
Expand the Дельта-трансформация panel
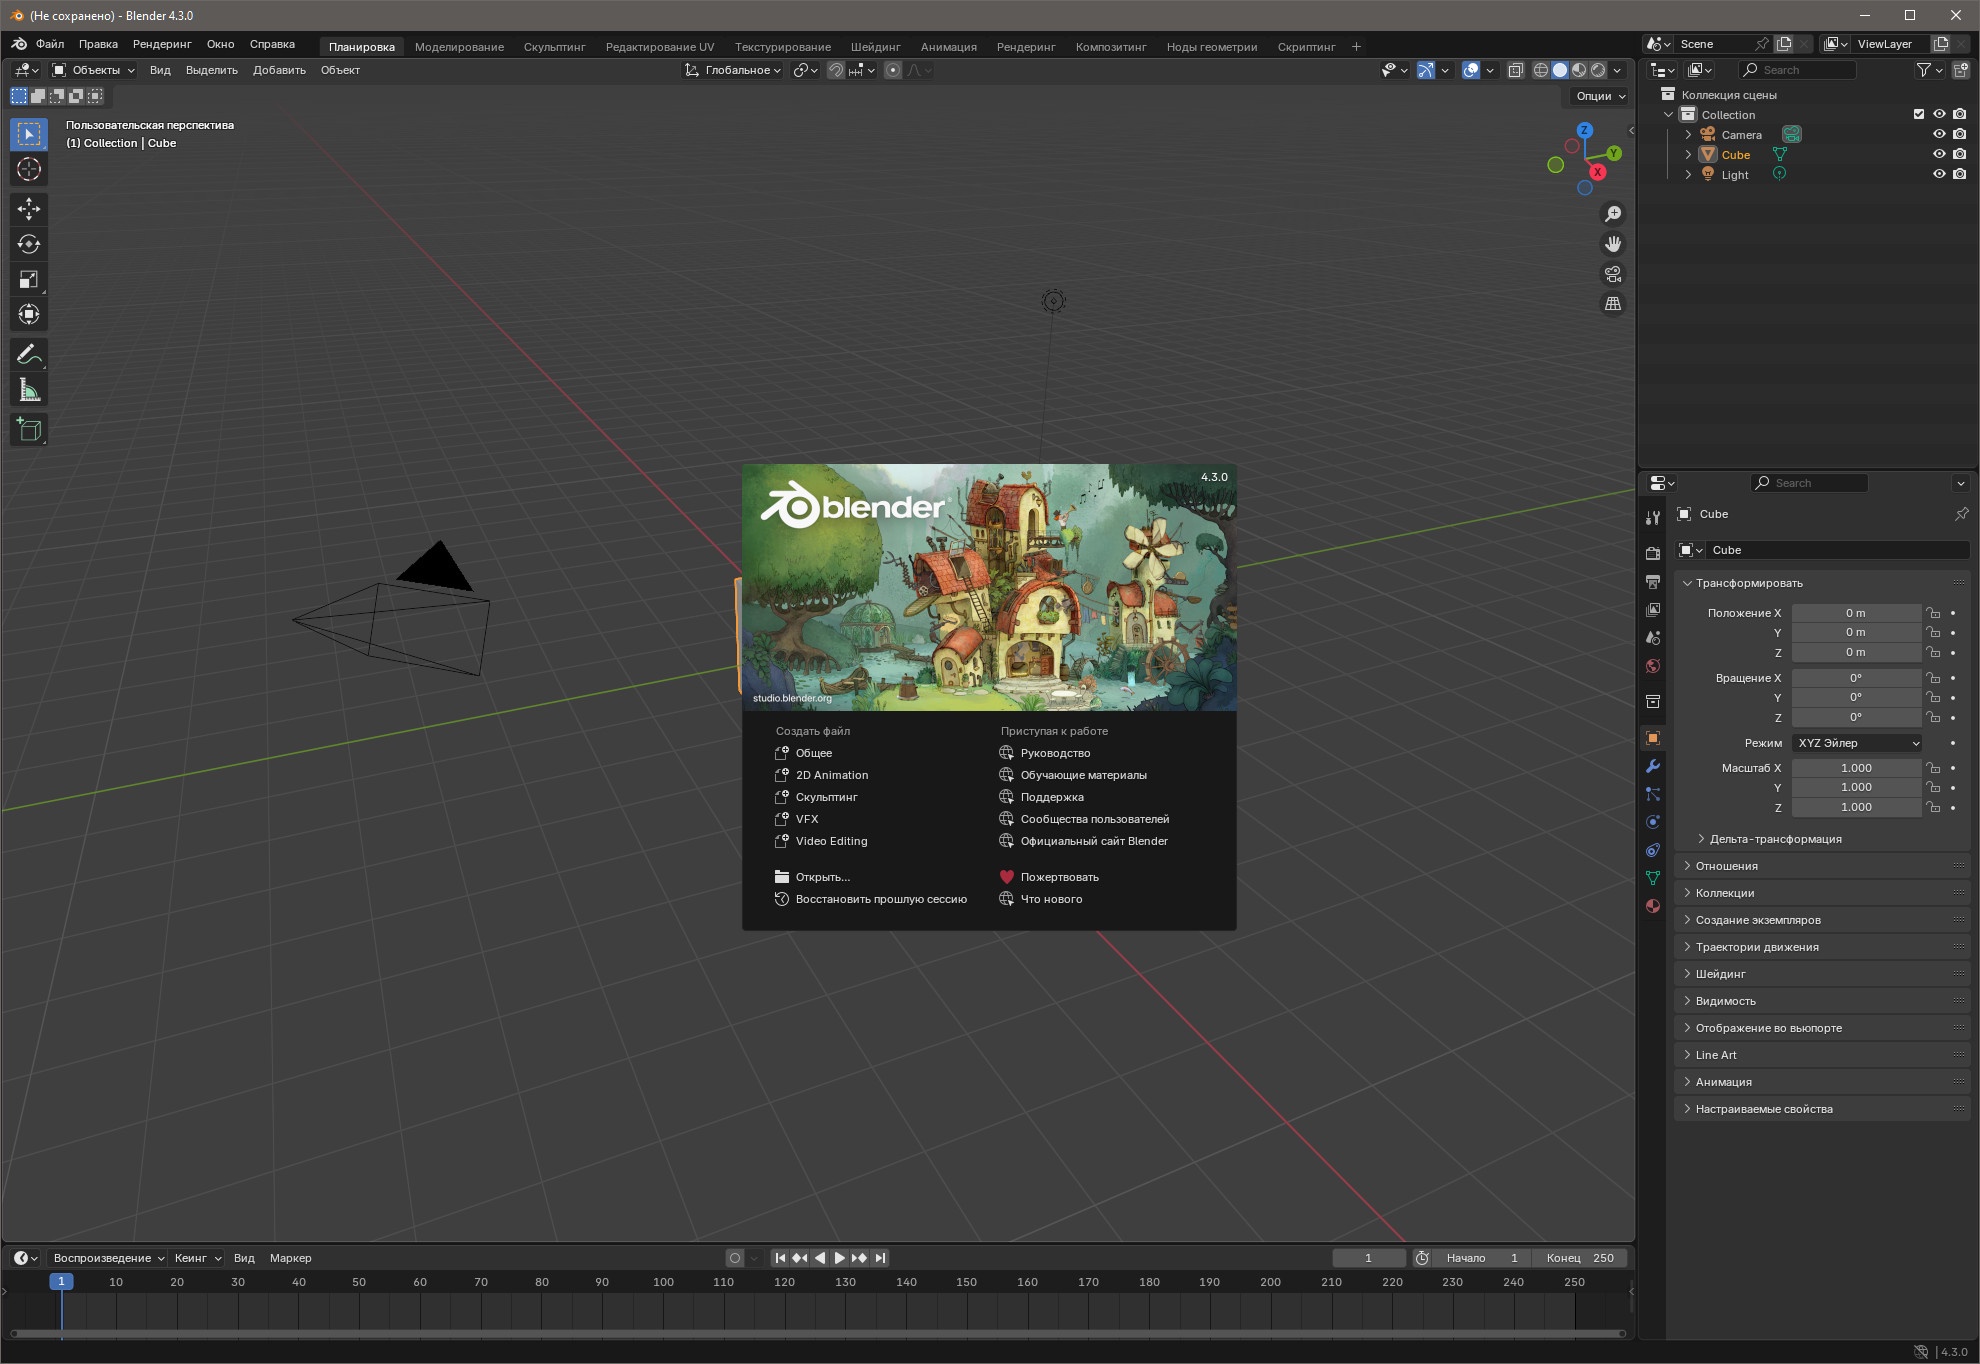(1775, 839)
